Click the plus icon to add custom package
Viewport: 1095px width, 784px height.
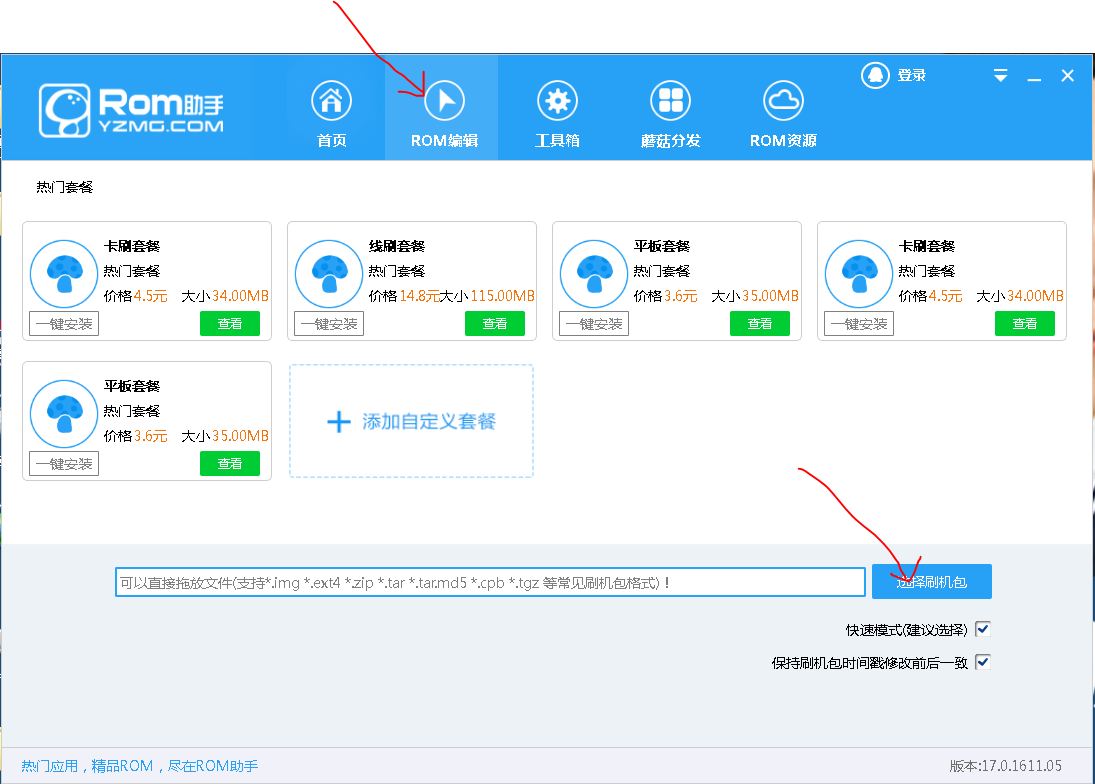pos(337,420)
